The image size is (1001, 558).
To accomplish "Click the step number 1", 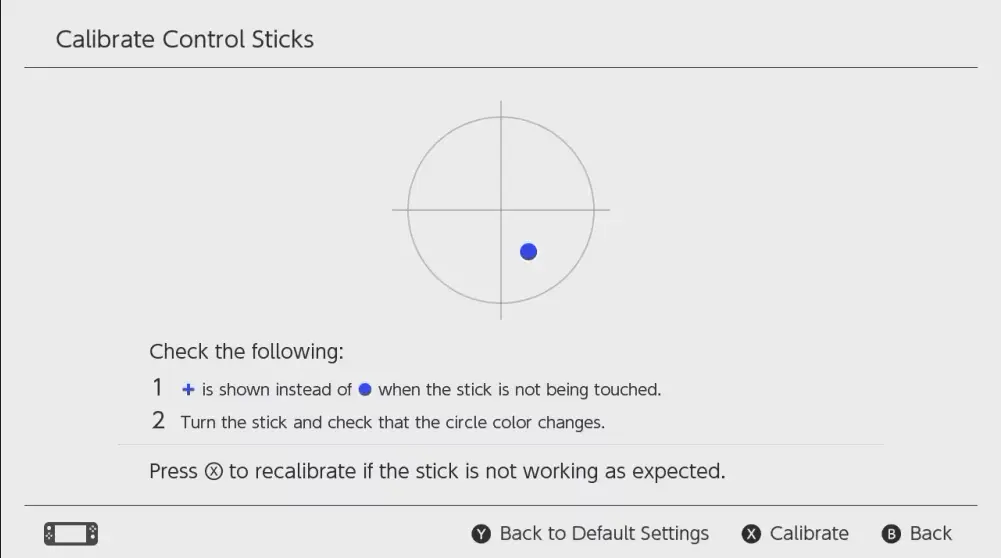I will pyautogui.click(x=158, y=388).
